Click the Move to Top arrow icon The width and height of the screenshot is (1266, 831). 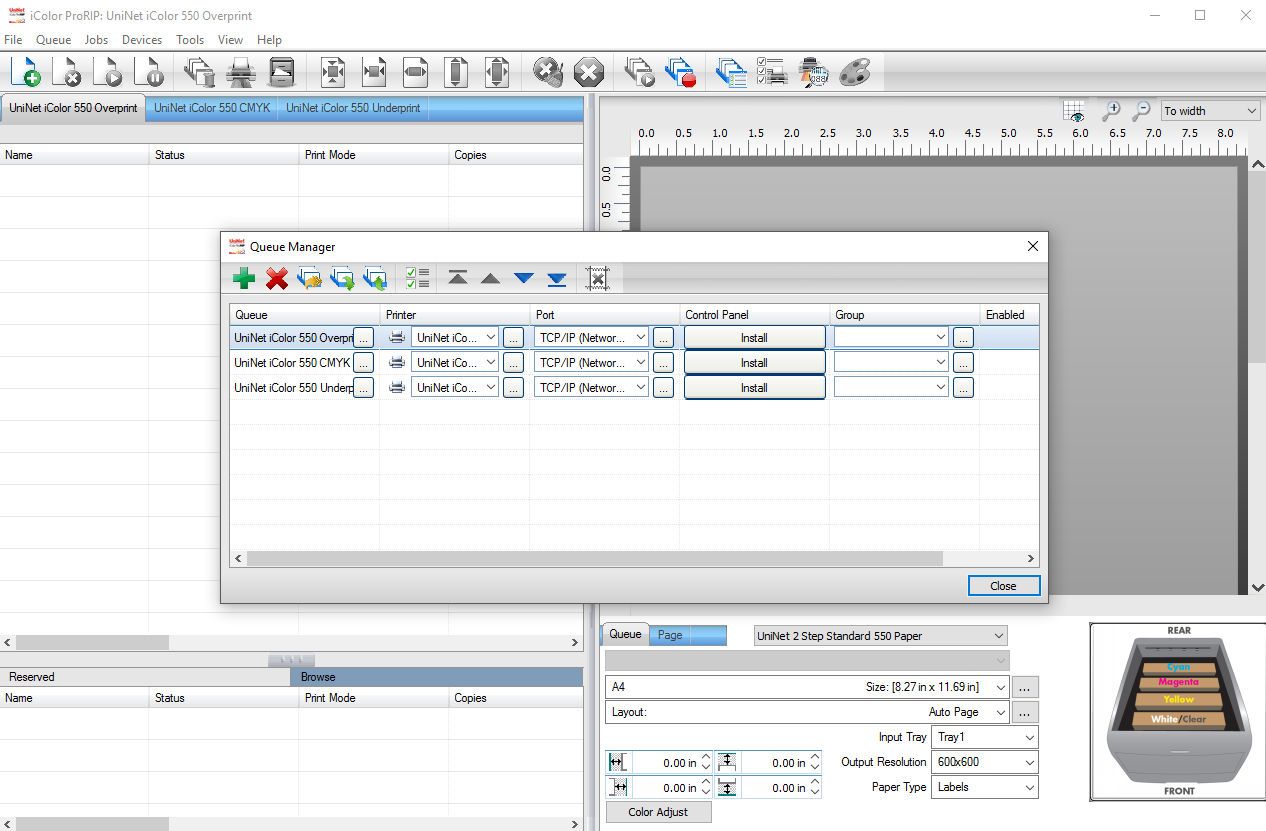(458, 278)
